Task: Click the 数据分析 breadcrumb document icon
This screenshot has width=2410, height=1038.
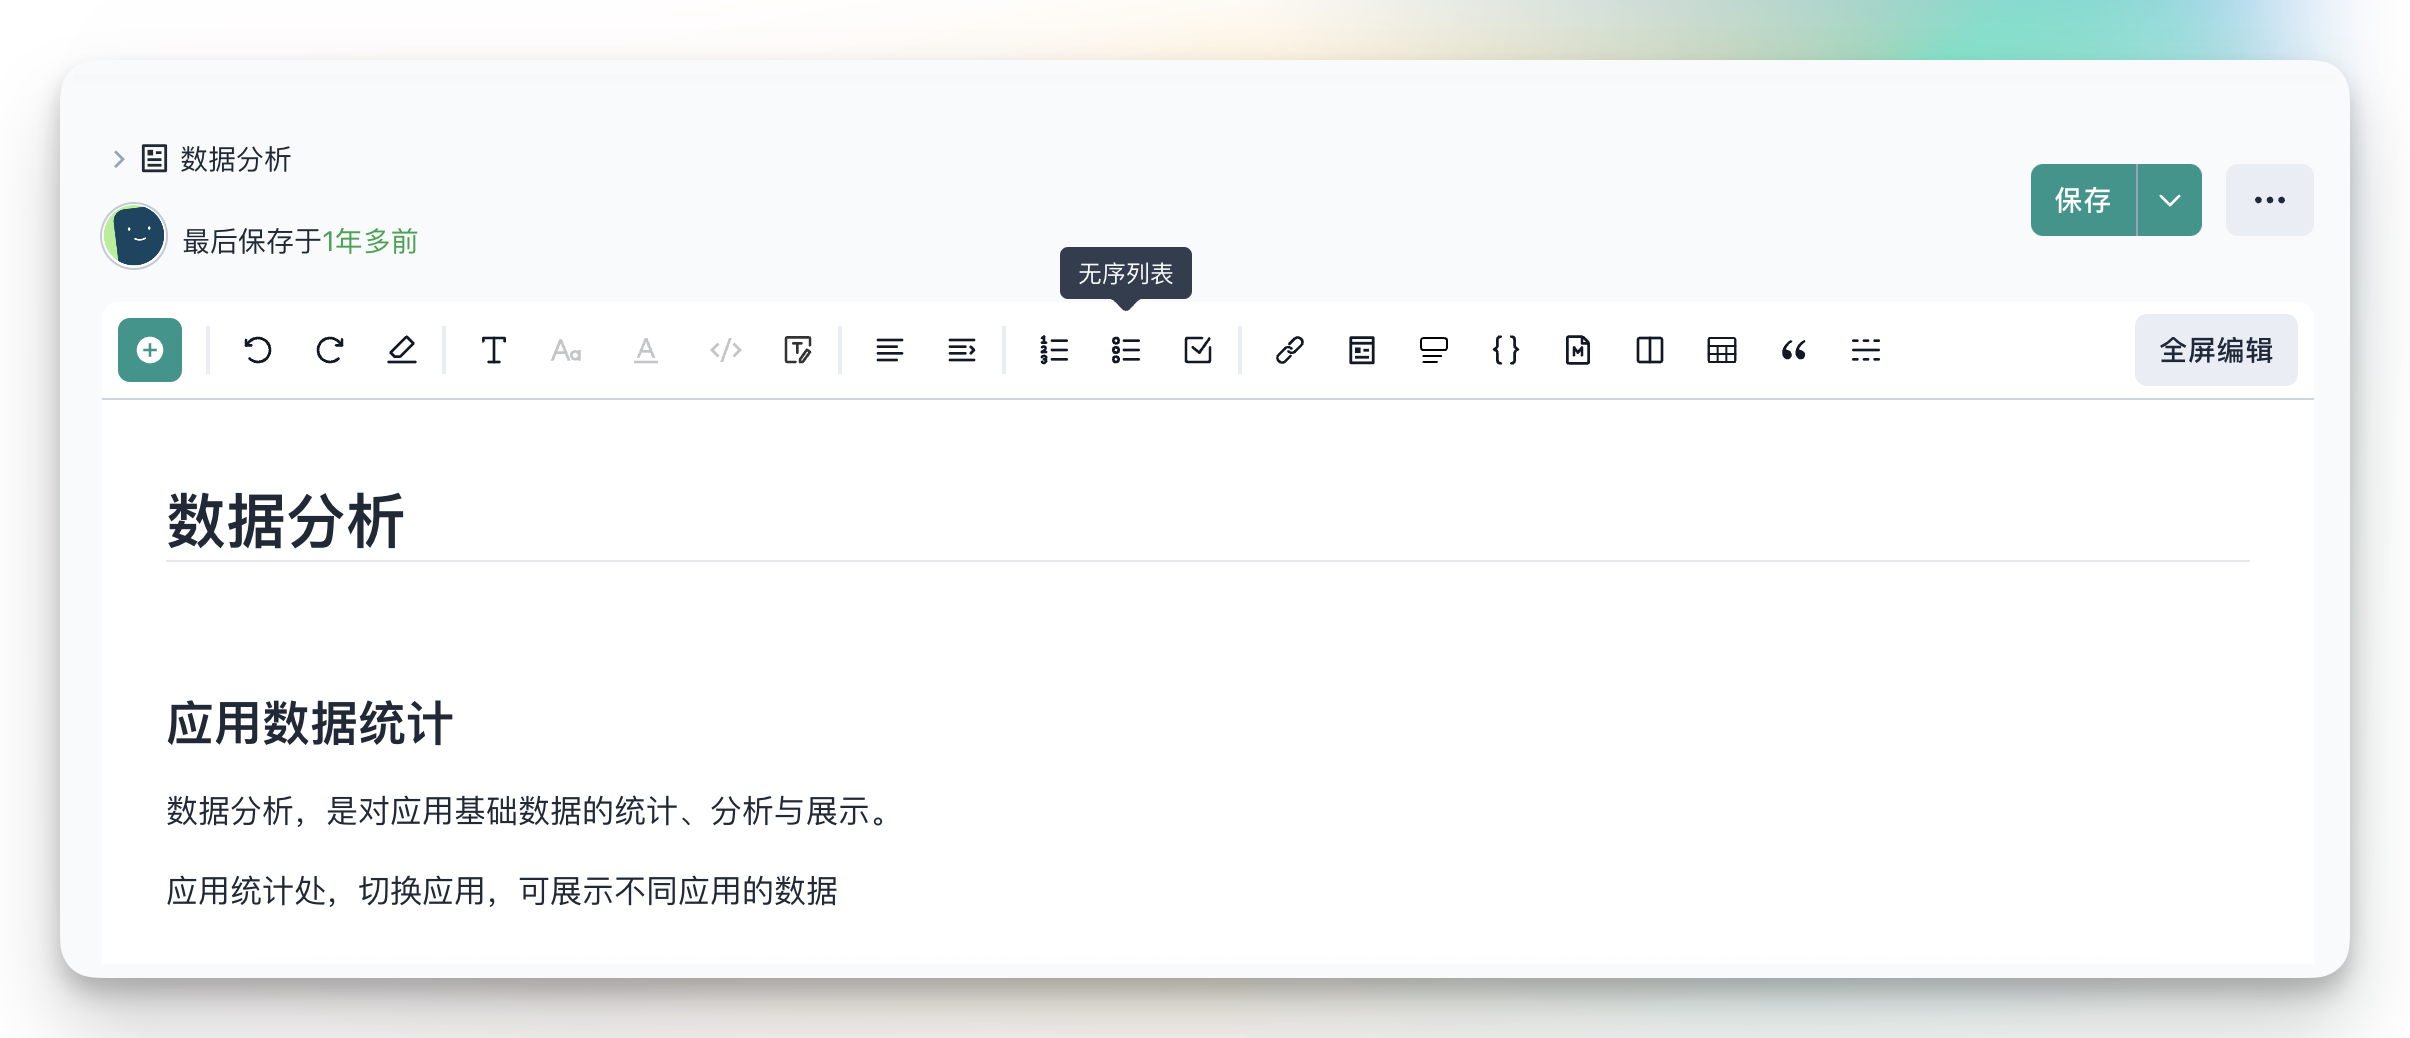Action: 154,158
